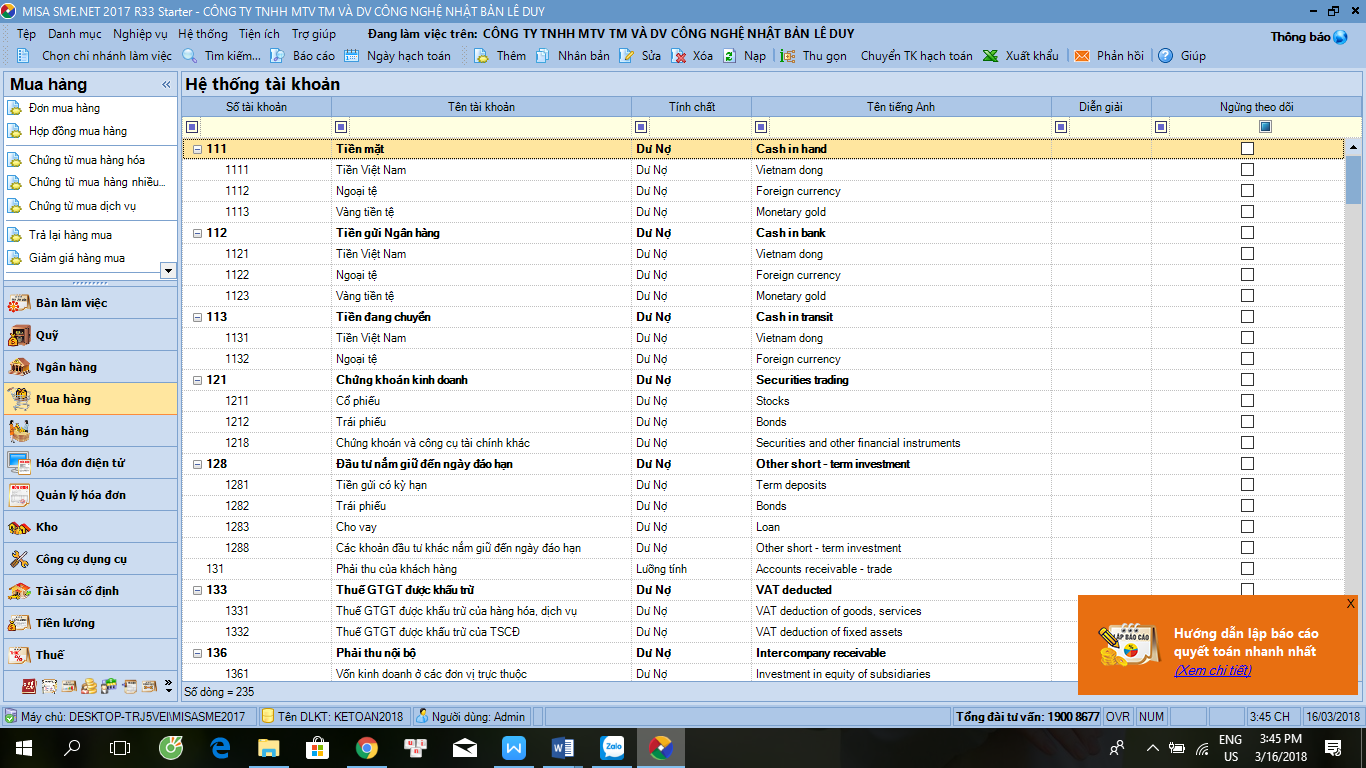1366x768 pixels.
Task: Click Chuyển TK hạch toán button
Action: (916, 56)
